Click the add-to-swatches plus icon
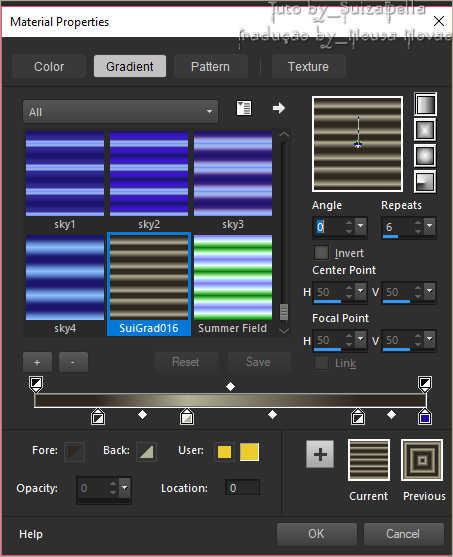This screenshot has height=557, width=453. 320,454
